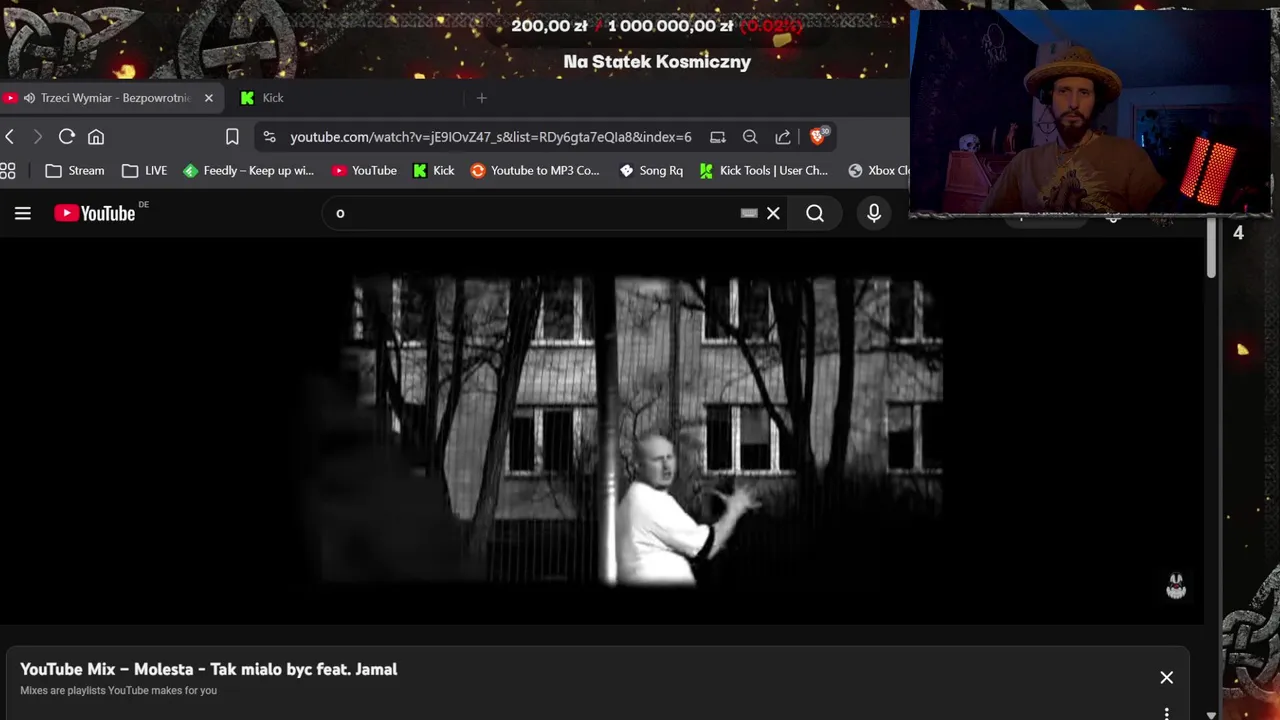Viewport: 1280px width, 720px height.
Task: Open the Stream bookmarks folder
Action: coord(75,171)
